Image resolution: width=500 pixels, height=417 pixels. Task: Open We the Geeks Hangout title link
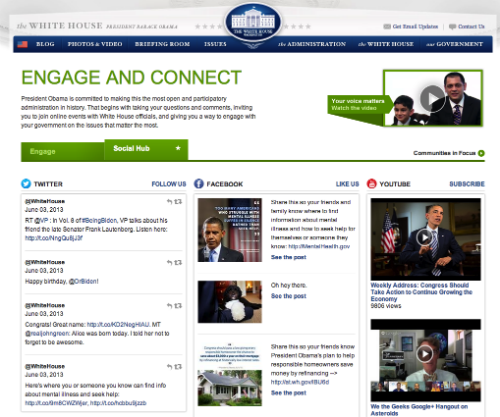point(419,410)
